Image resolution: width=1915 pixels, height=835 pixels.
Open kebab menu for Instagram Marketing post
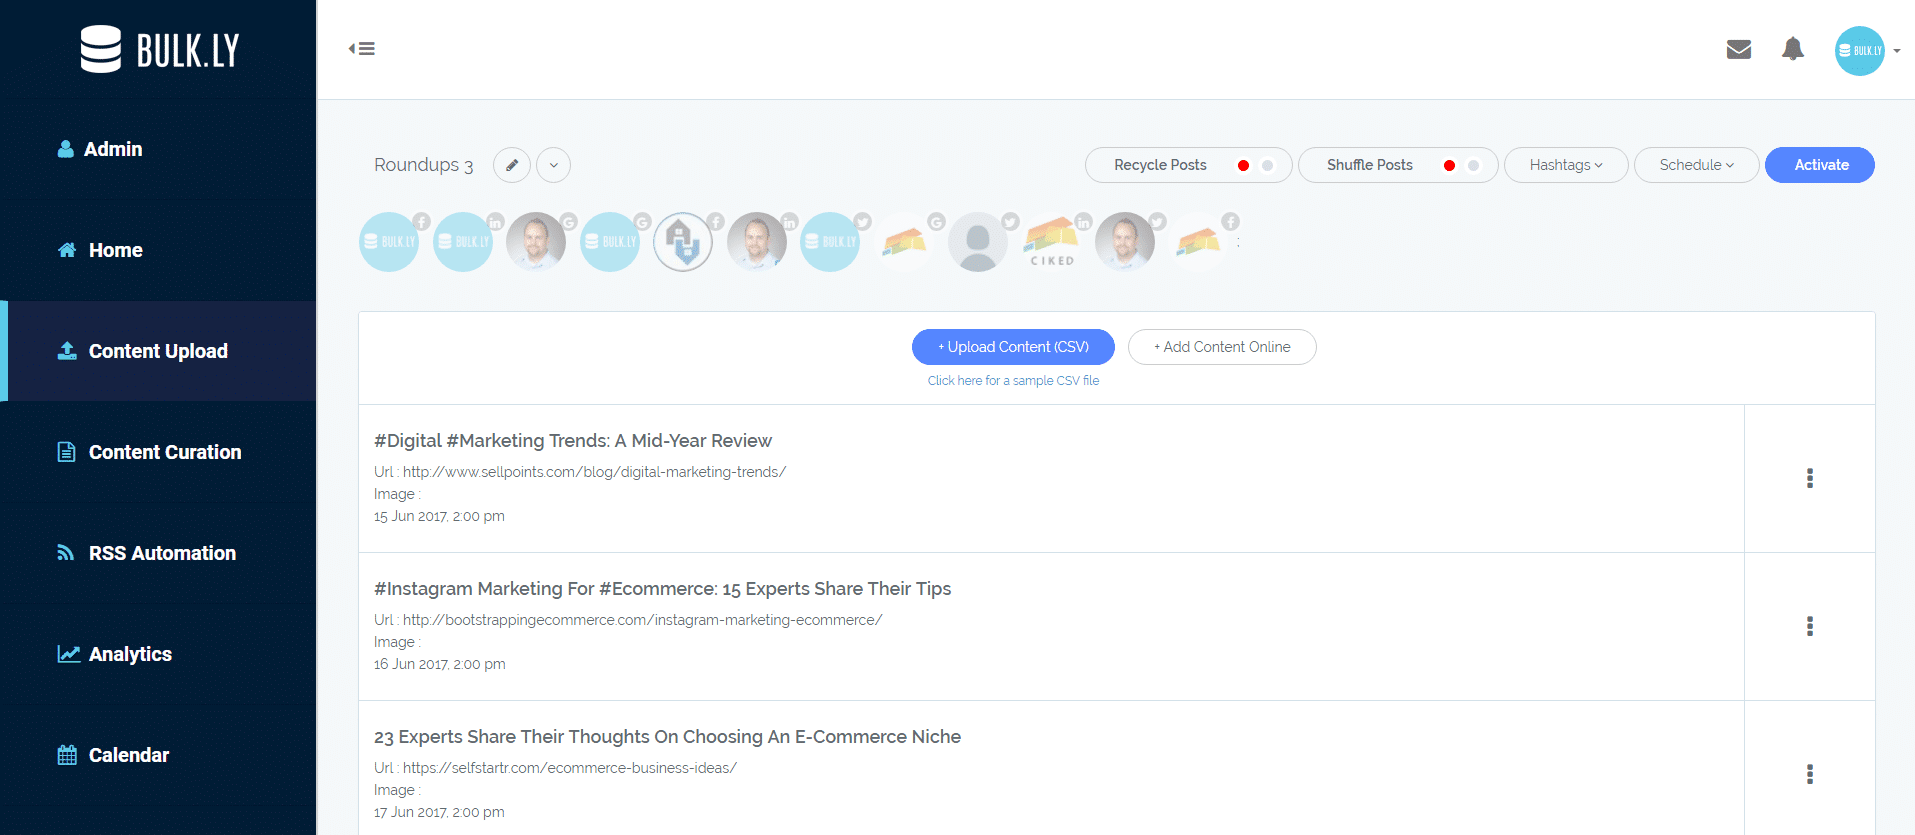[1809, 626]
